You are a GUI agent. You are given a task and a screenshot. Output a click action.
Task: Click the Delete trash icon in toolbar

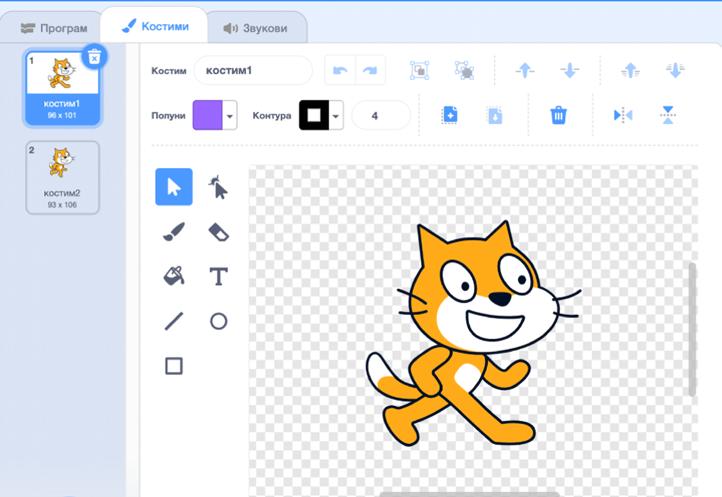[558, 115]
